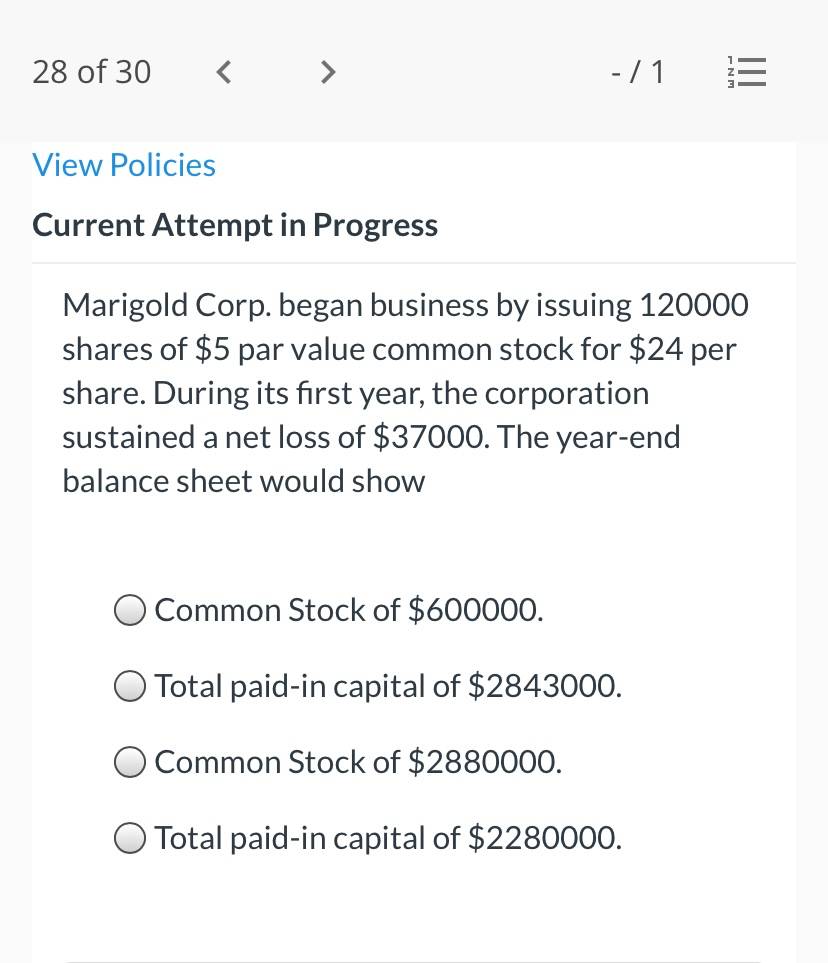Select Total paid-in capital of $2843000
Image resolution: width=828 pixels, height=963 pixels.
click(130, 686)
